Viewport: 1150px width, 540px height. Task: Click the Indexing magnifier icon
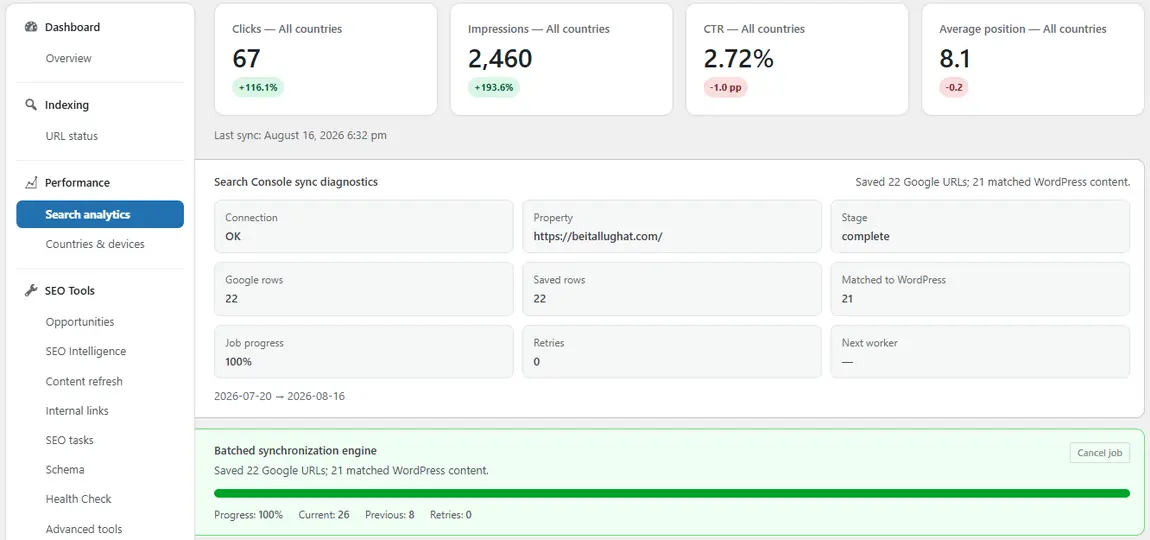30,105
